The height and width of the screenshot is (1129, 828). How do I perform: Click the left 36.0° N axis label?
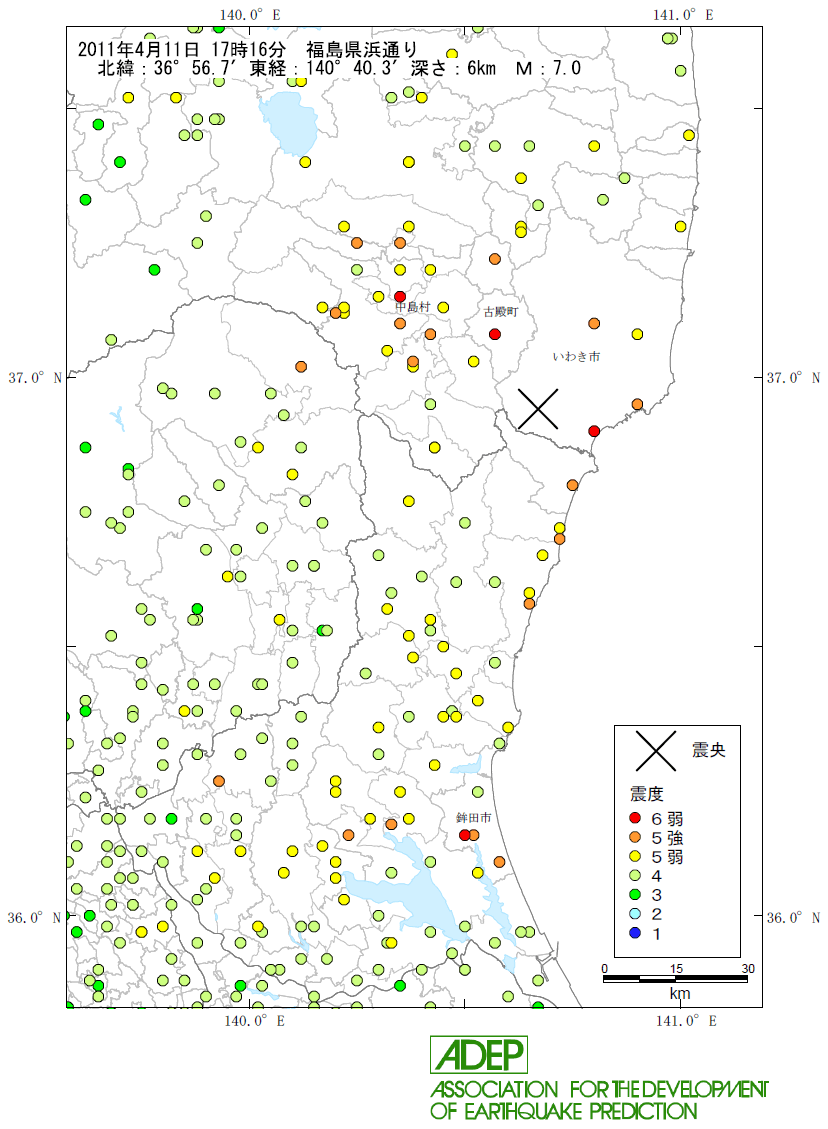coord(35,918)
